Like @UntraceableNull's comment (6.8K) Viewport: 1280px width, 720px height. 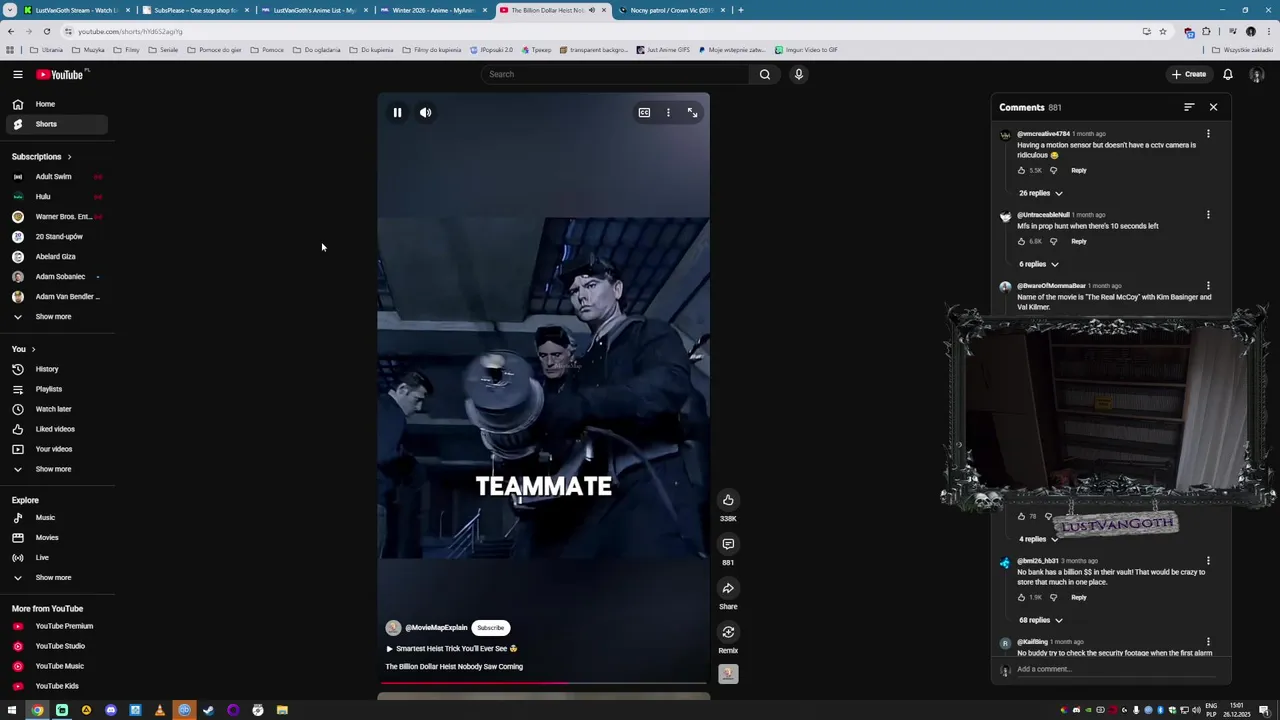tap(1021, 241)
